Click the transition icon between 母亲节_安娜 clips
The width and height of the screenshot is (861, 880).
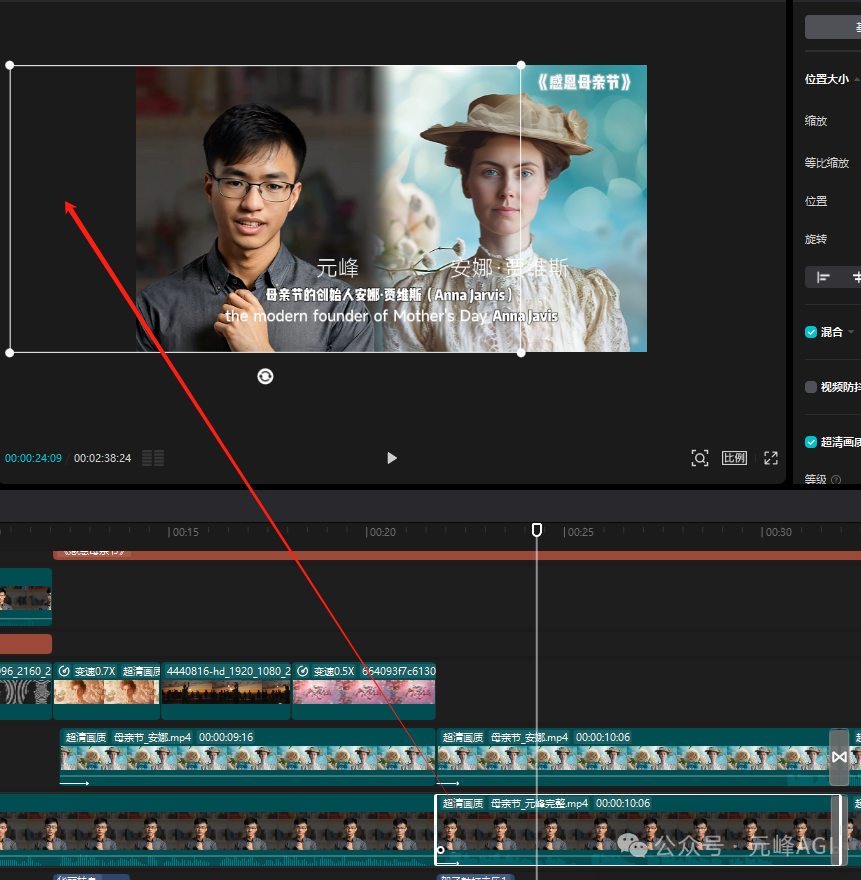coord(839,757)
